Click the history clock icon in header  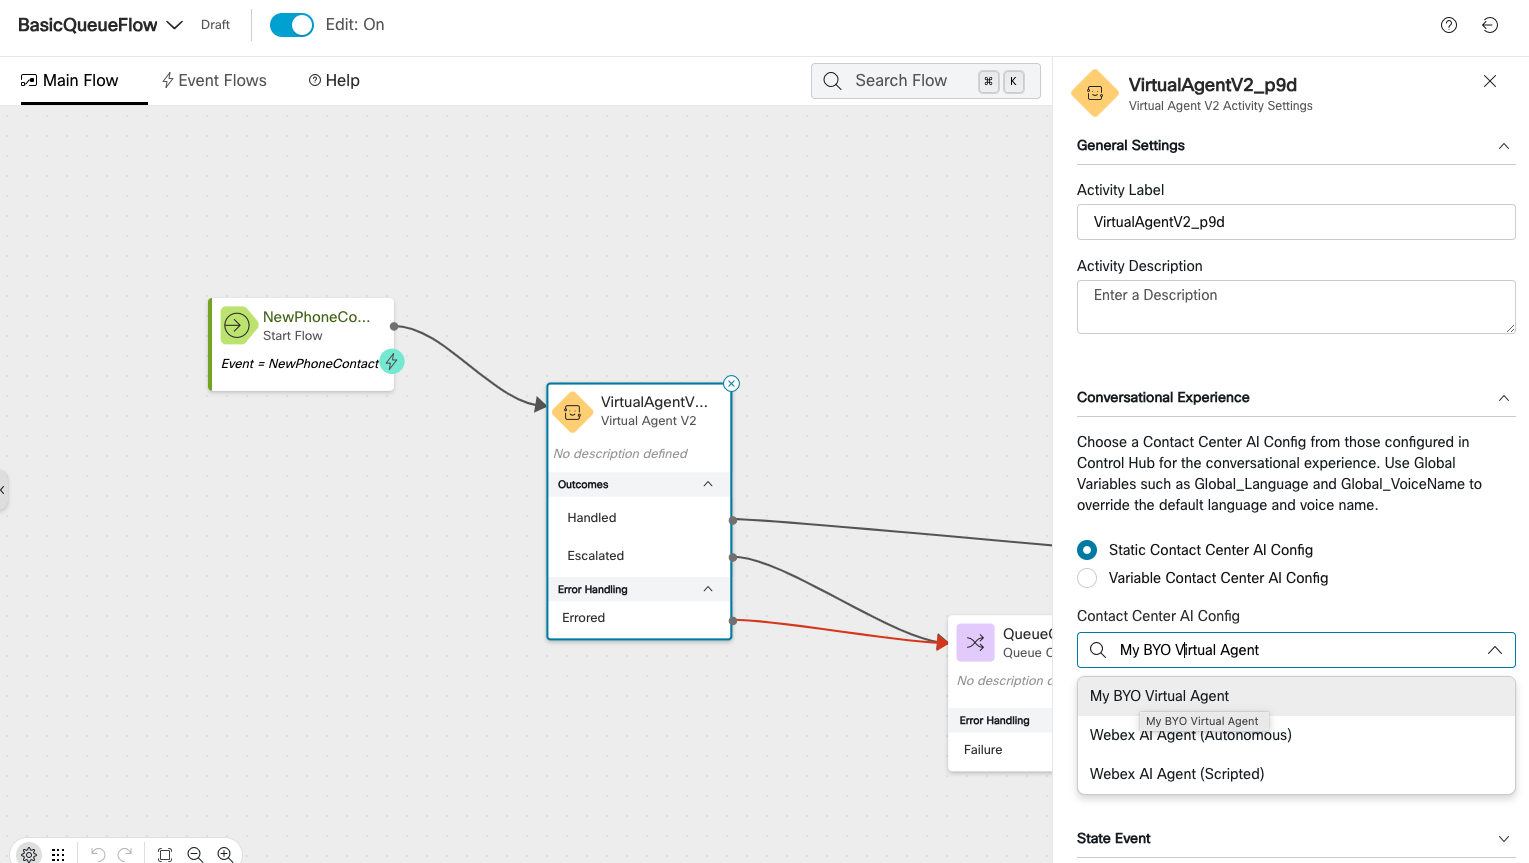(x=1490, y=25)
